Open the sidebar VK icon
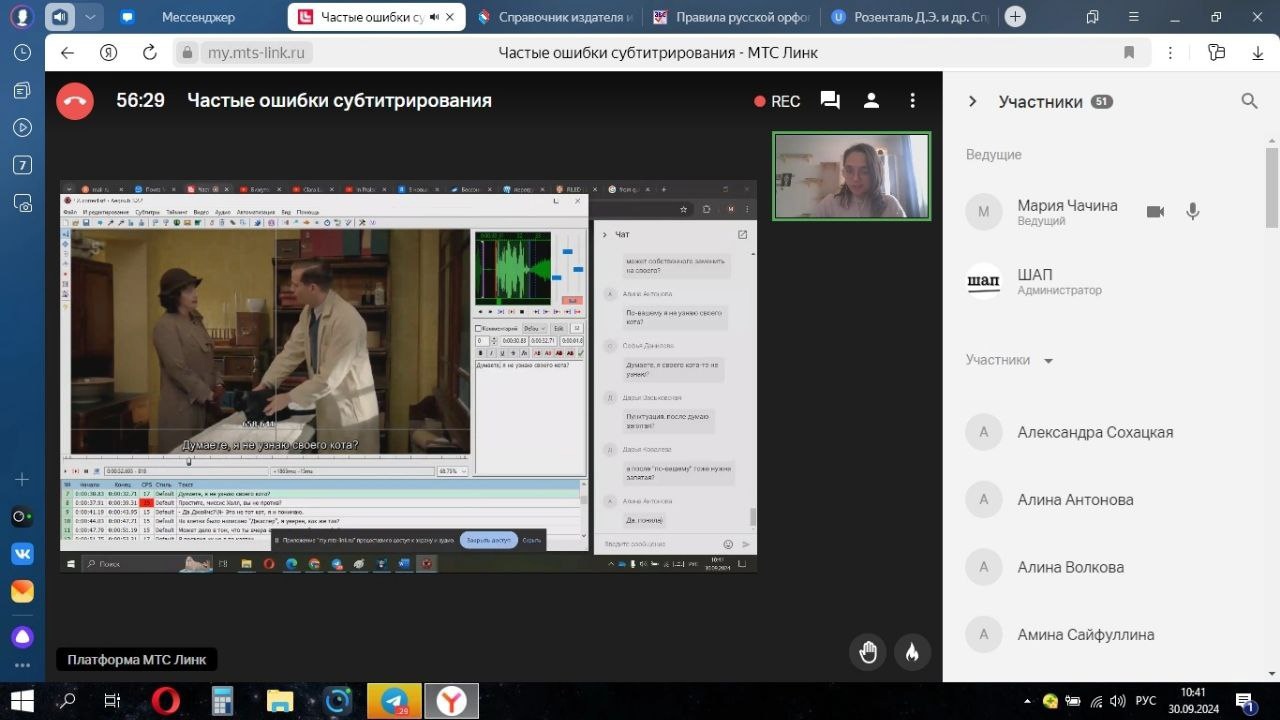Screen dimensions: 1280x720 22,553
